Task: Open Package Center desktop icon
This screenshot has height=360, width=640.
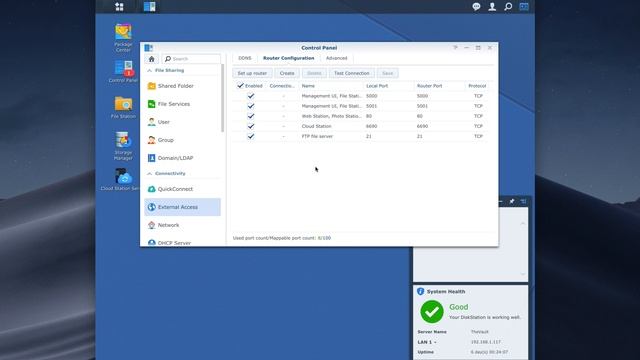Action: [123, 38]
